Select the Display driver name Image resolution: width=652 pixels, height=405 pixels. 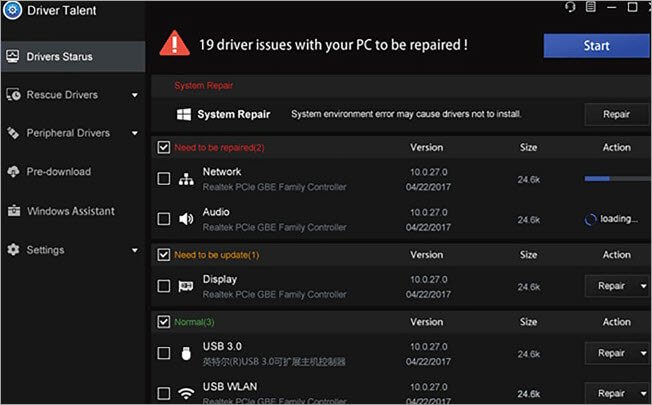pos(220,279)
